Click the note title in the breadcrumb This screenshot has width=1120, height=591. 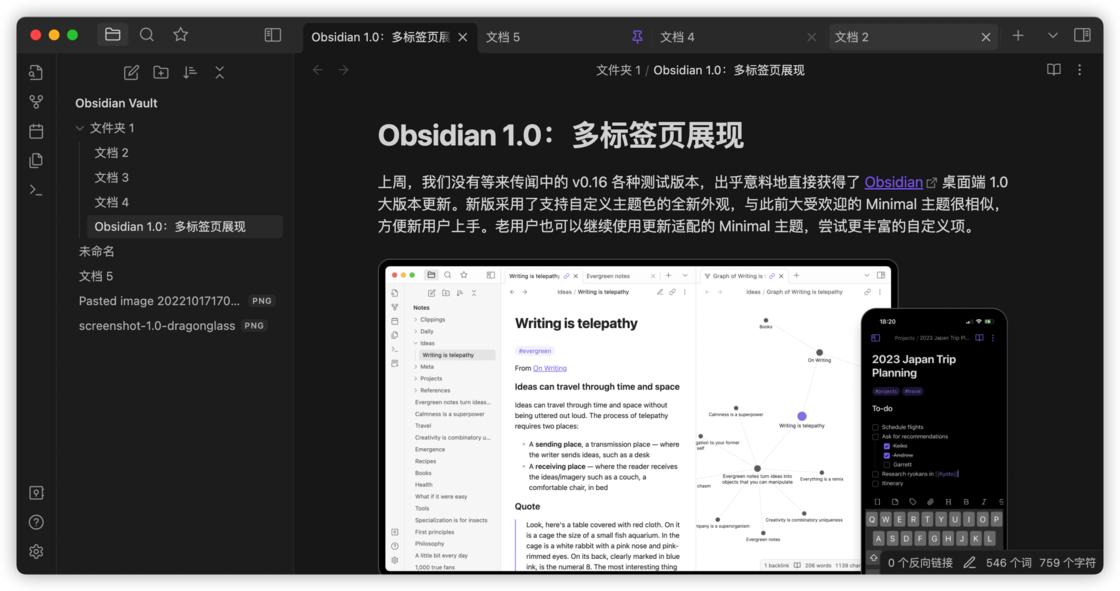click(x=729, y=70)
